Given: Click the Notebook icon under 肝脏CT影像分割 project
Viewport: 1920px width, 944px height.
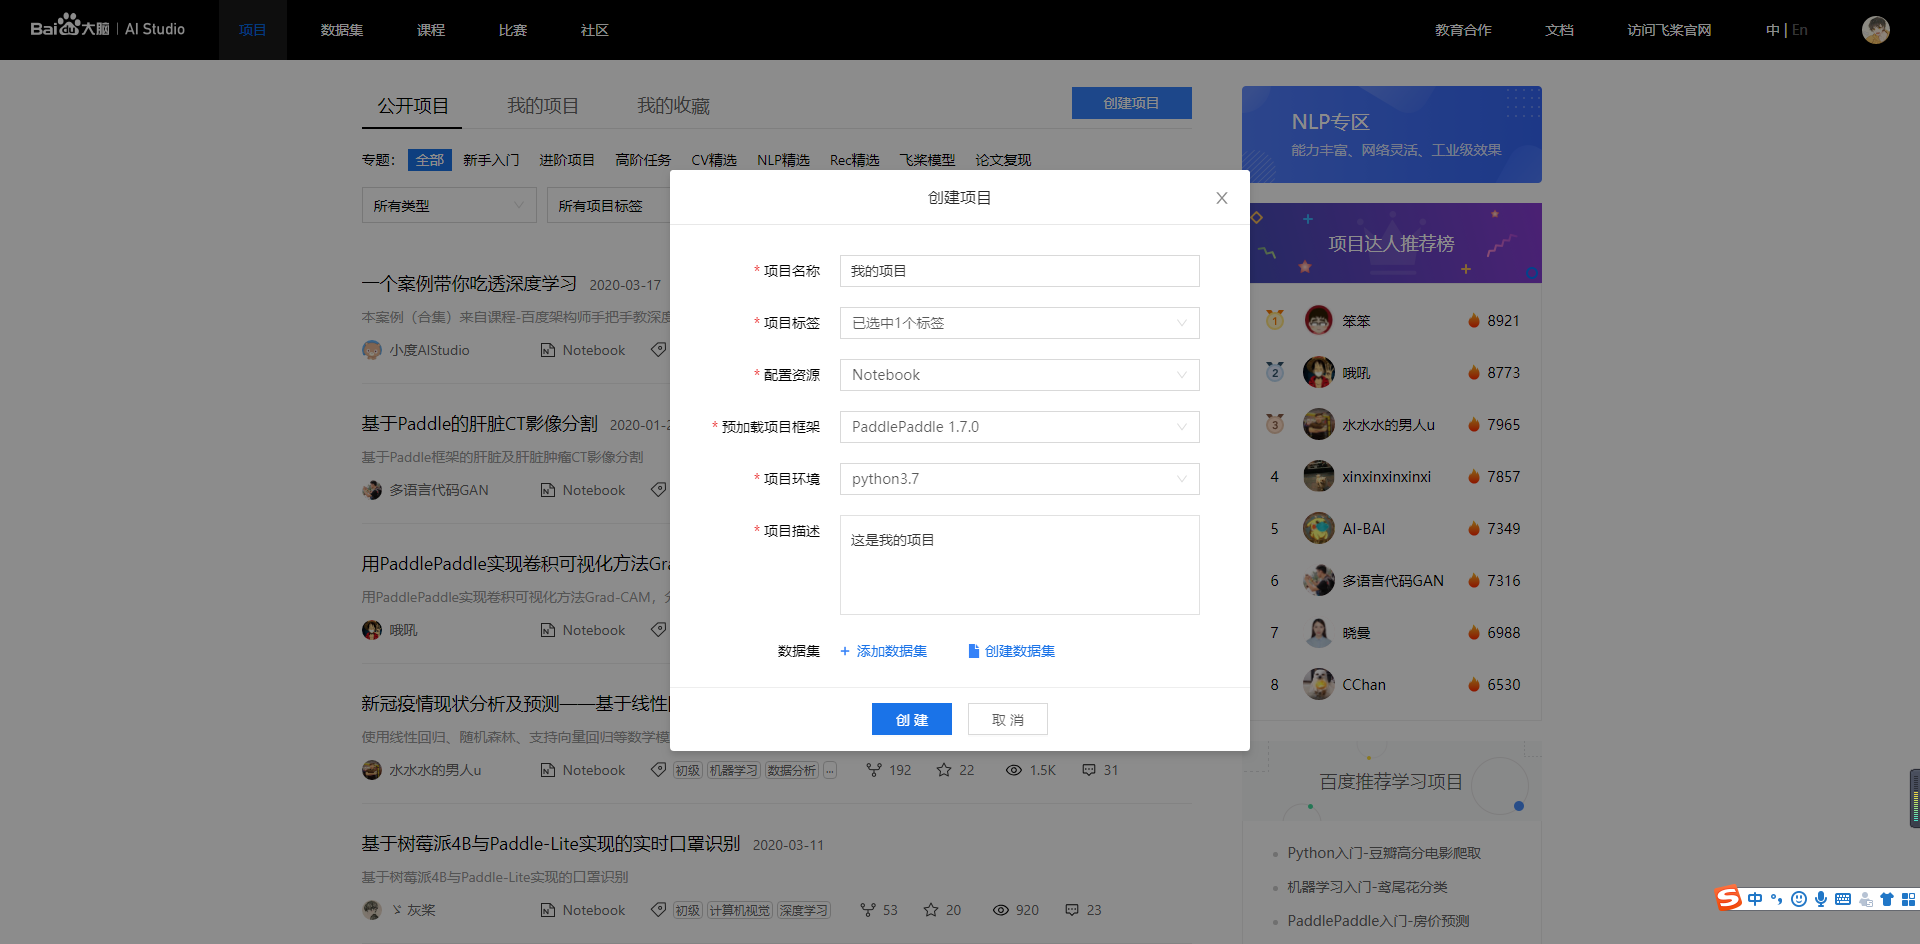Looking at the screenshot, I should tap(548, 490).
